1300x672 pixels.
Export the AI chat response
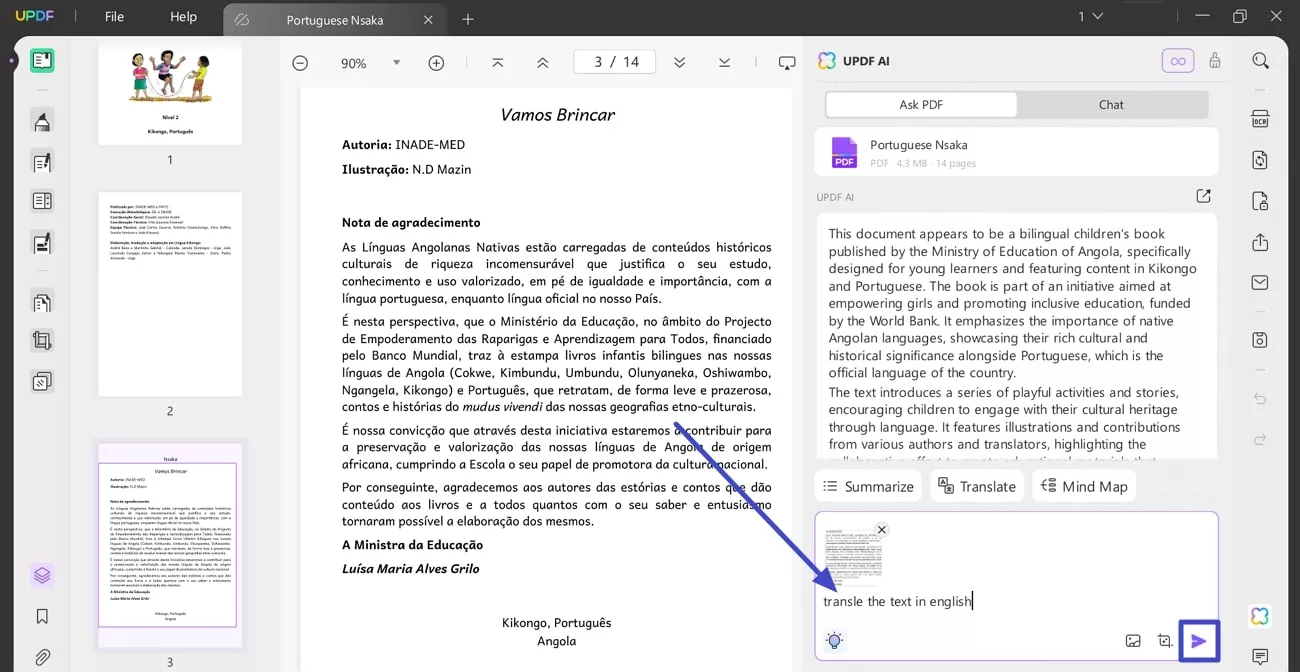click(1203, 197)
